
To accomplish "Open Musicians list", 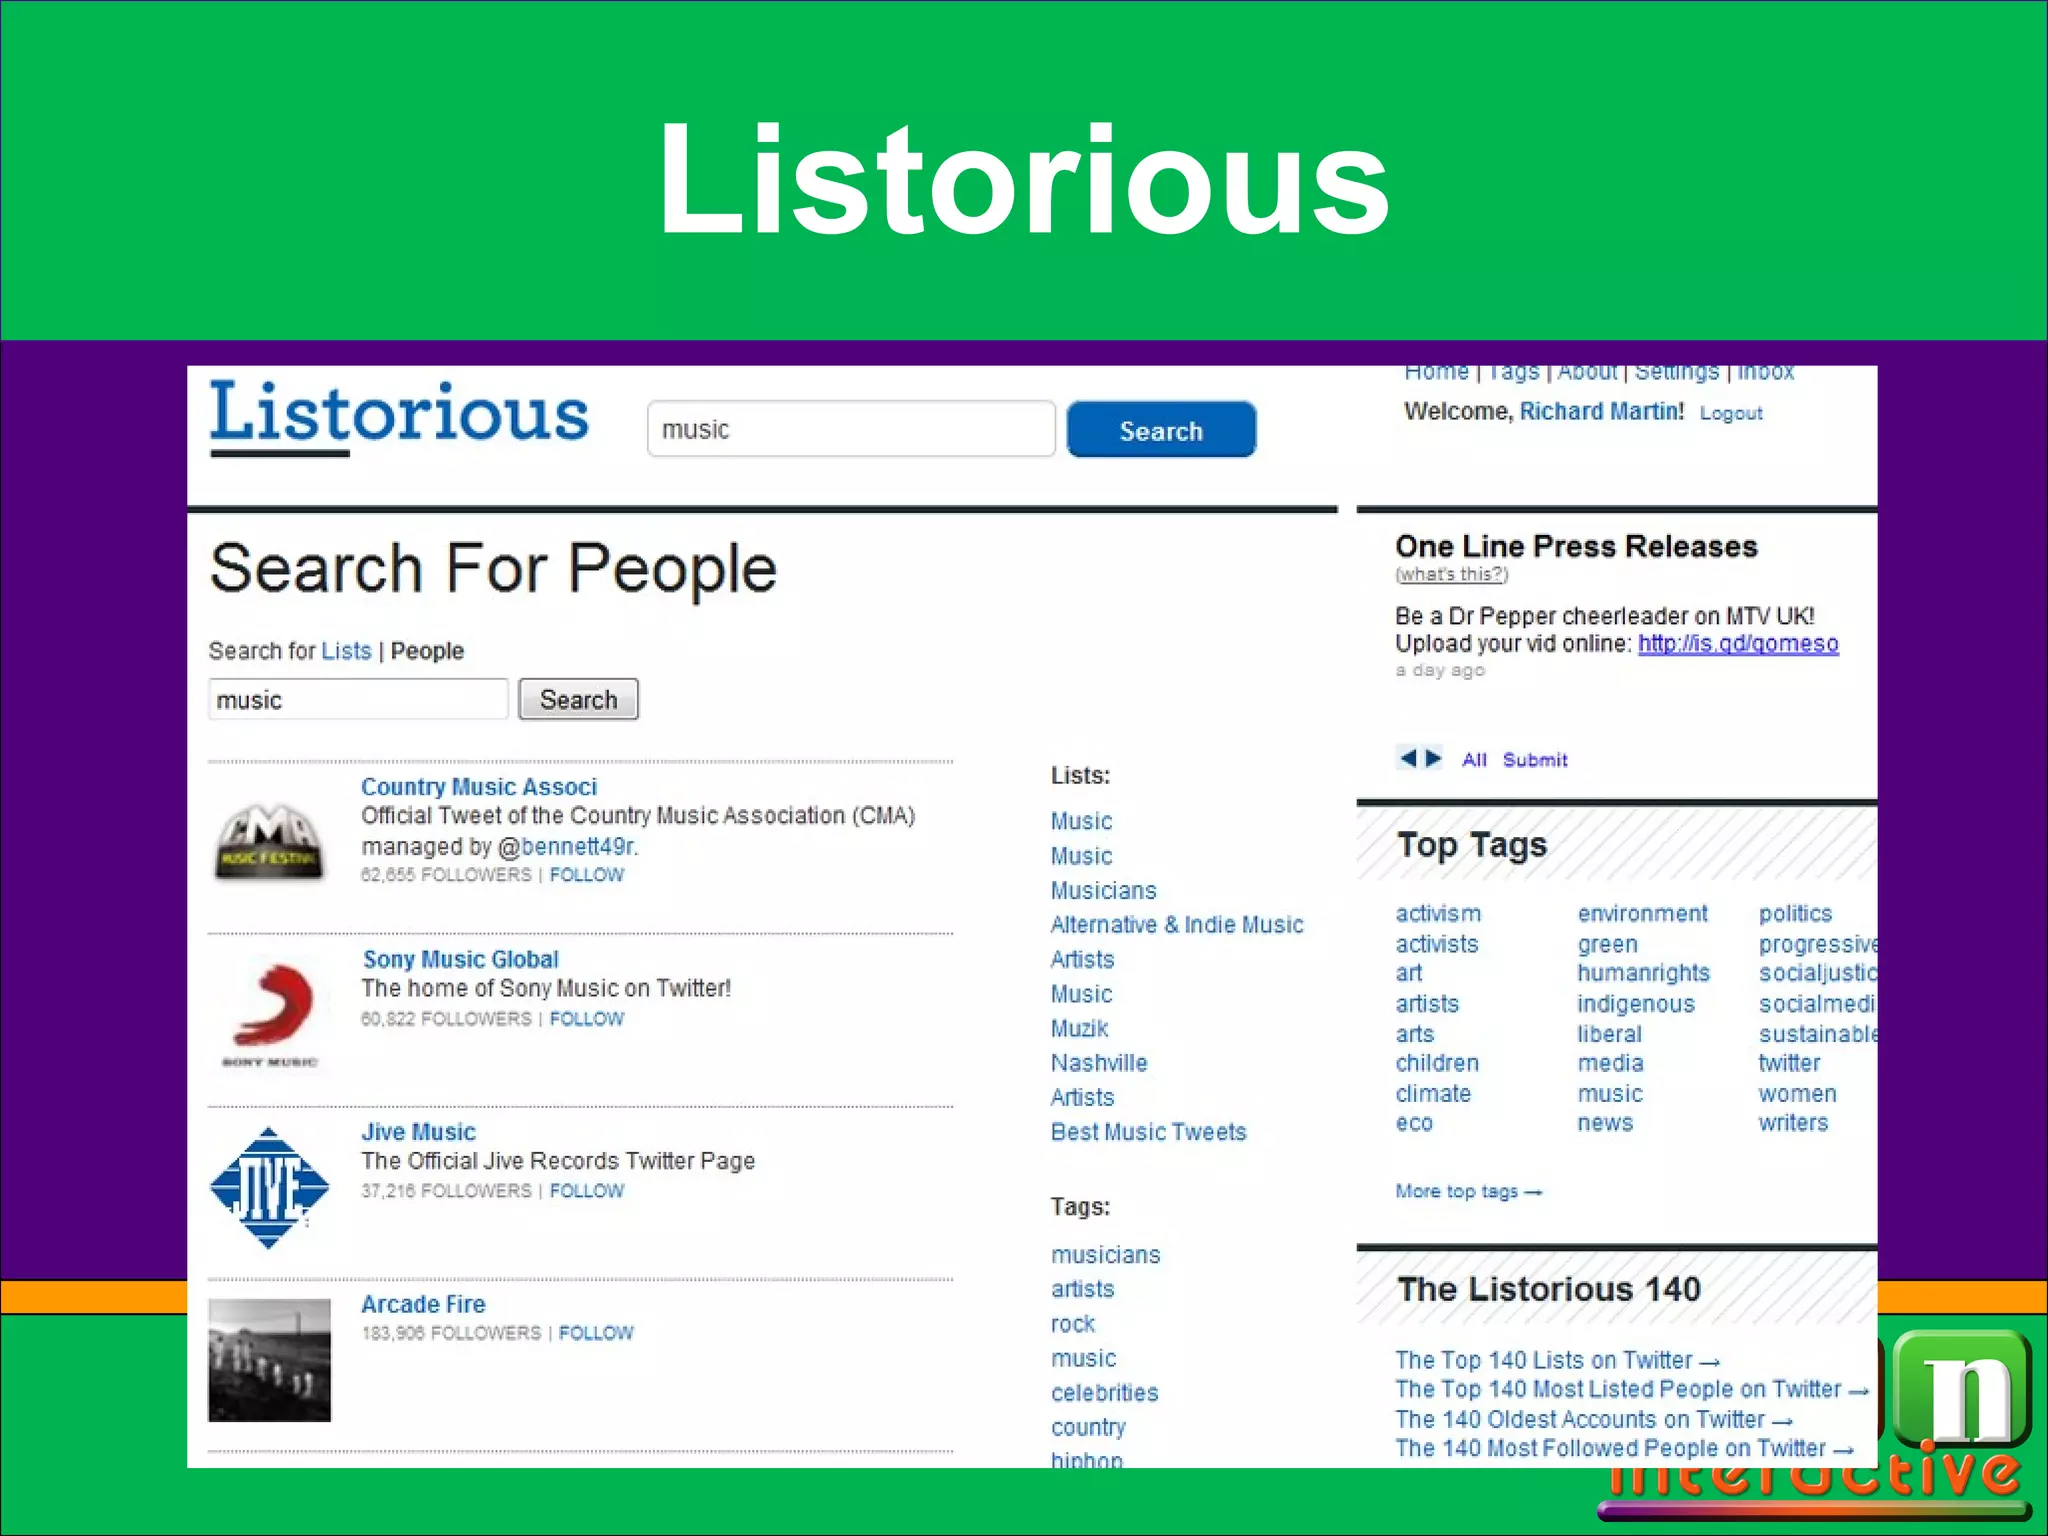I will 1103,890.
